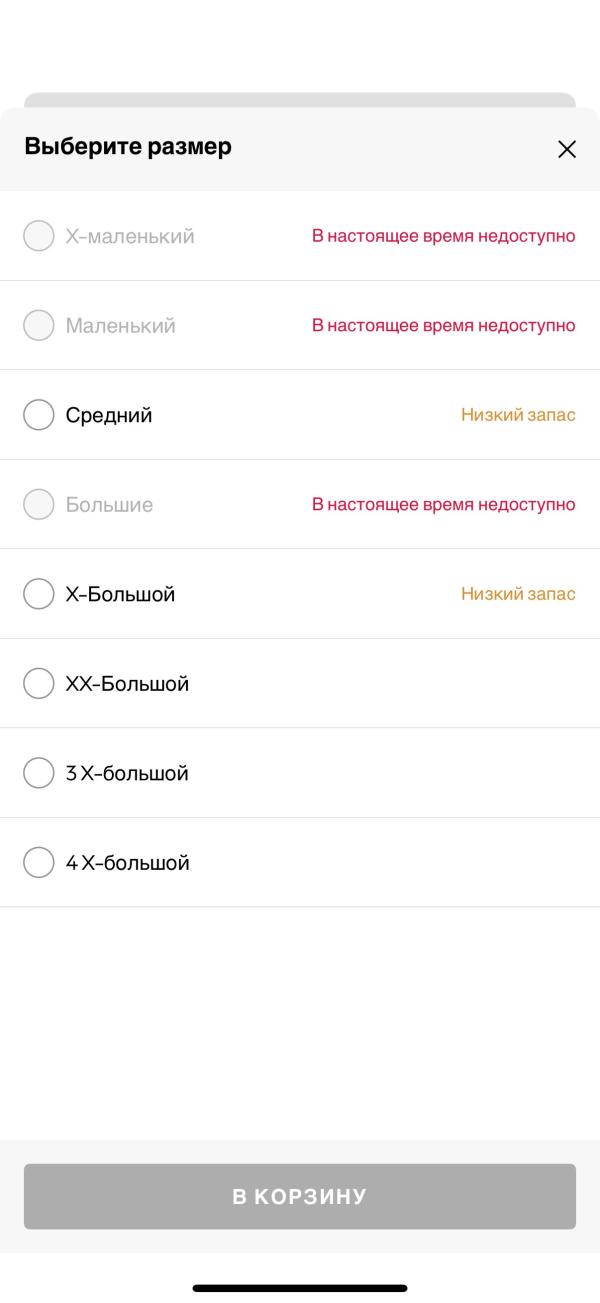Tap the disabled Маленький radio button

click(38, 326)
